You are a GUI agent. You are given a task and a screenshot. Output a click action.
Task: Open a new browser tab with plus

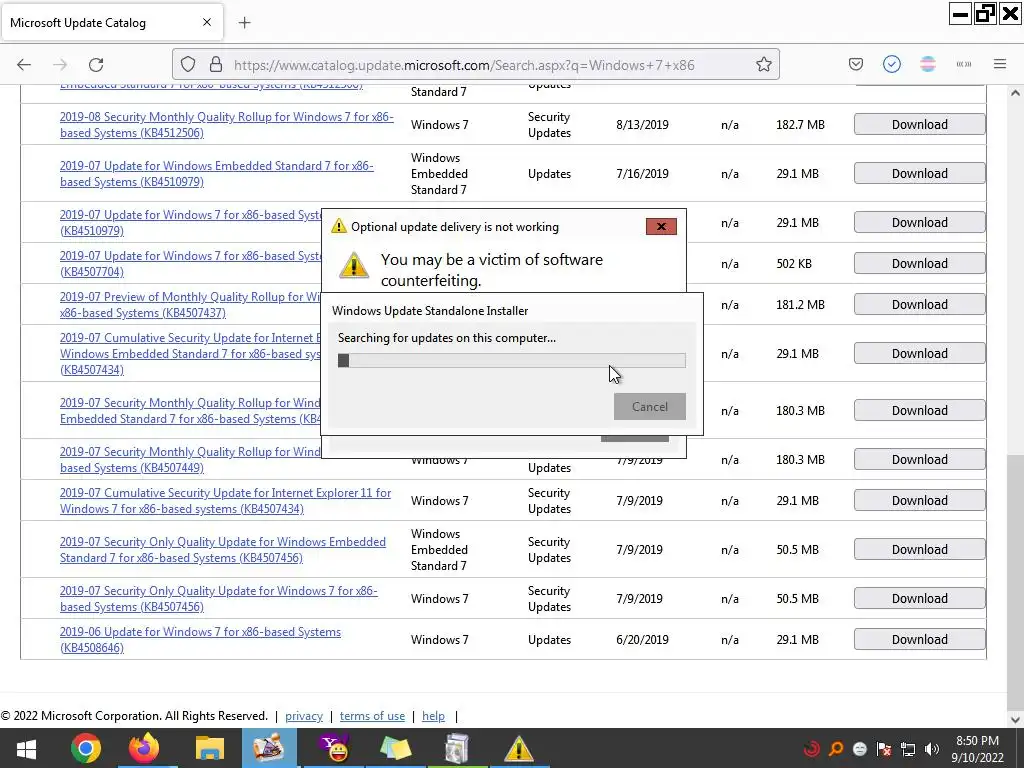coord(244,23)
